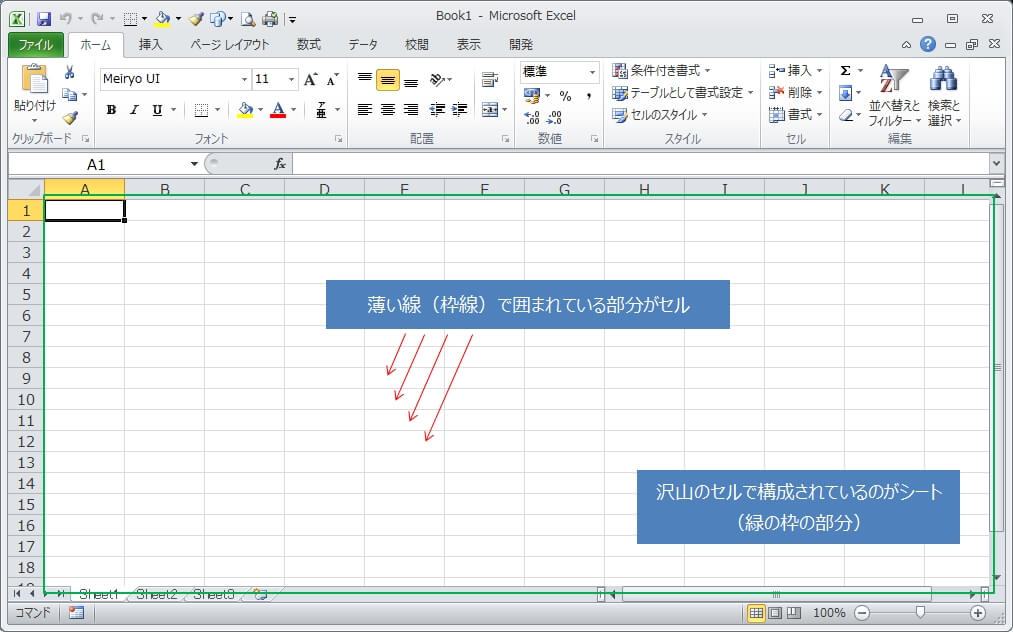Image resolution: width=1013 pixels, height=632 pixels.
Task: Increase font size with the large A icon
Action: click(311, 79)
